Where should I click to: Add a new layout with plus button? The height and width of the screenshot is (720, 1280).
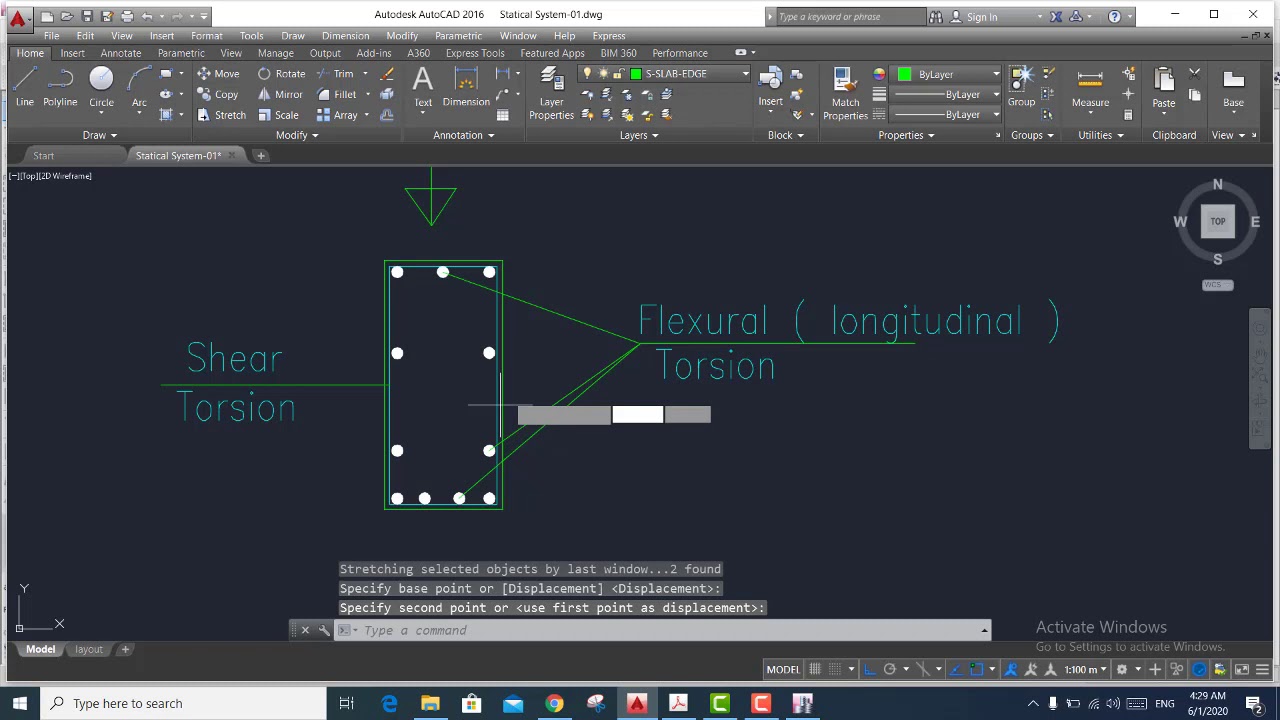(x=125, y=650)
